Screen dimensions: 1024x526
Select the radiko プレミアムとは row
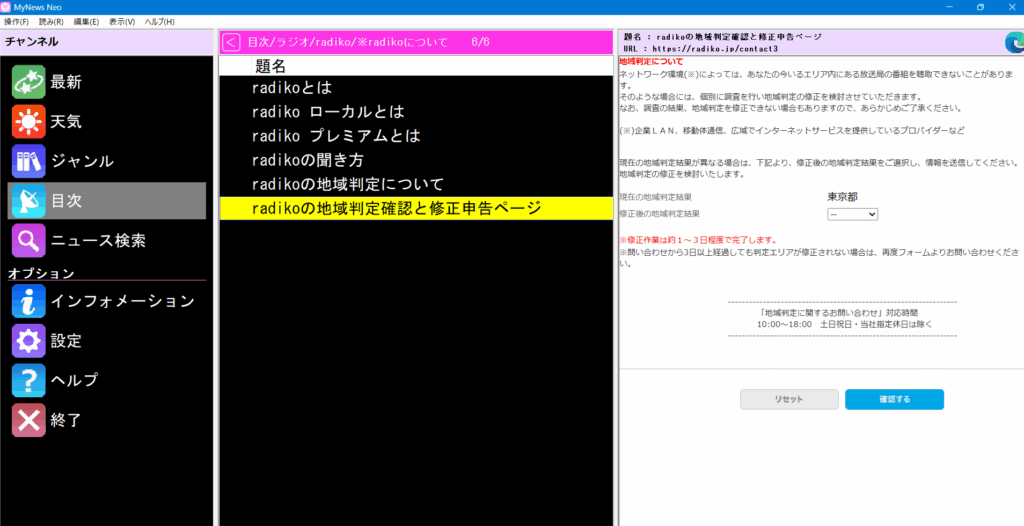(416, 136)
